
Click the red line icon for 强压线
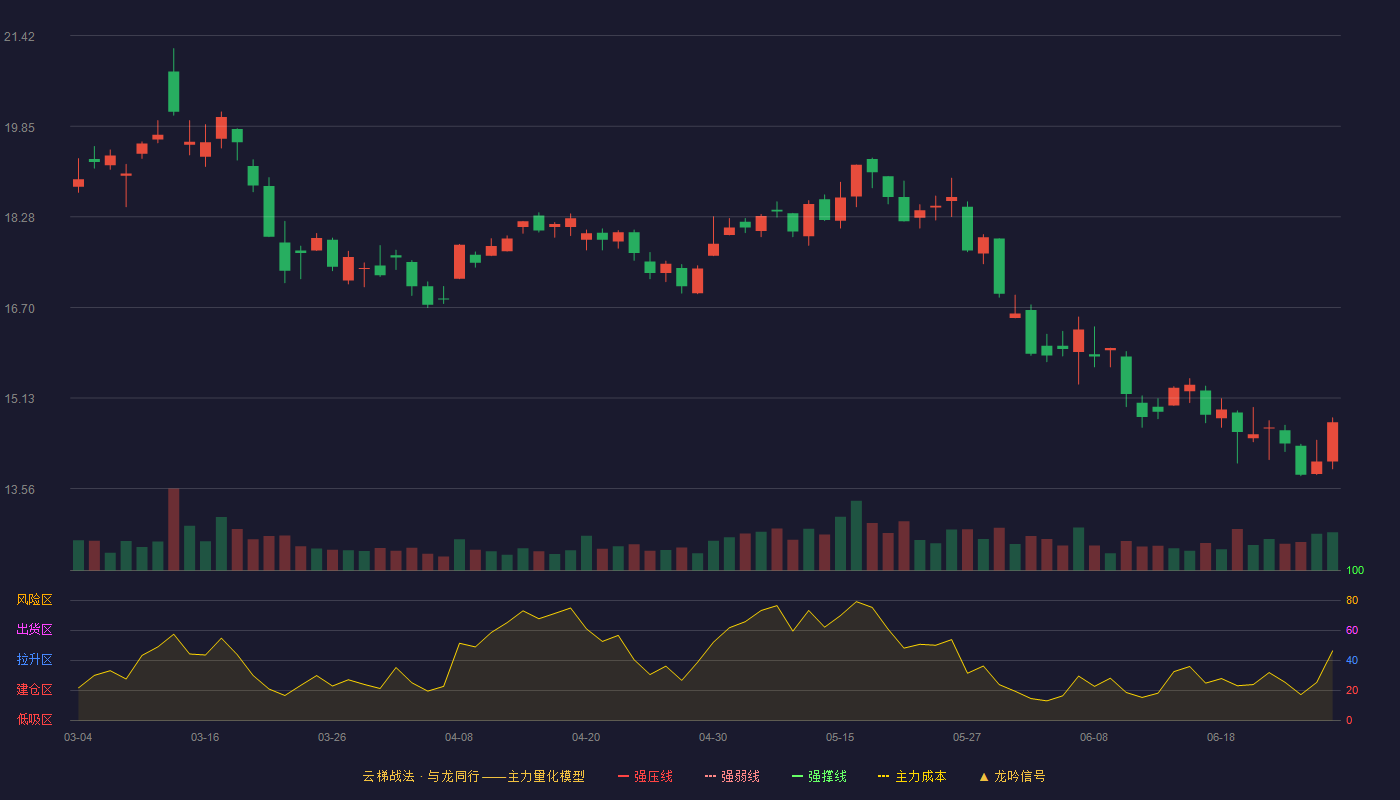click(x=623, y=776)
